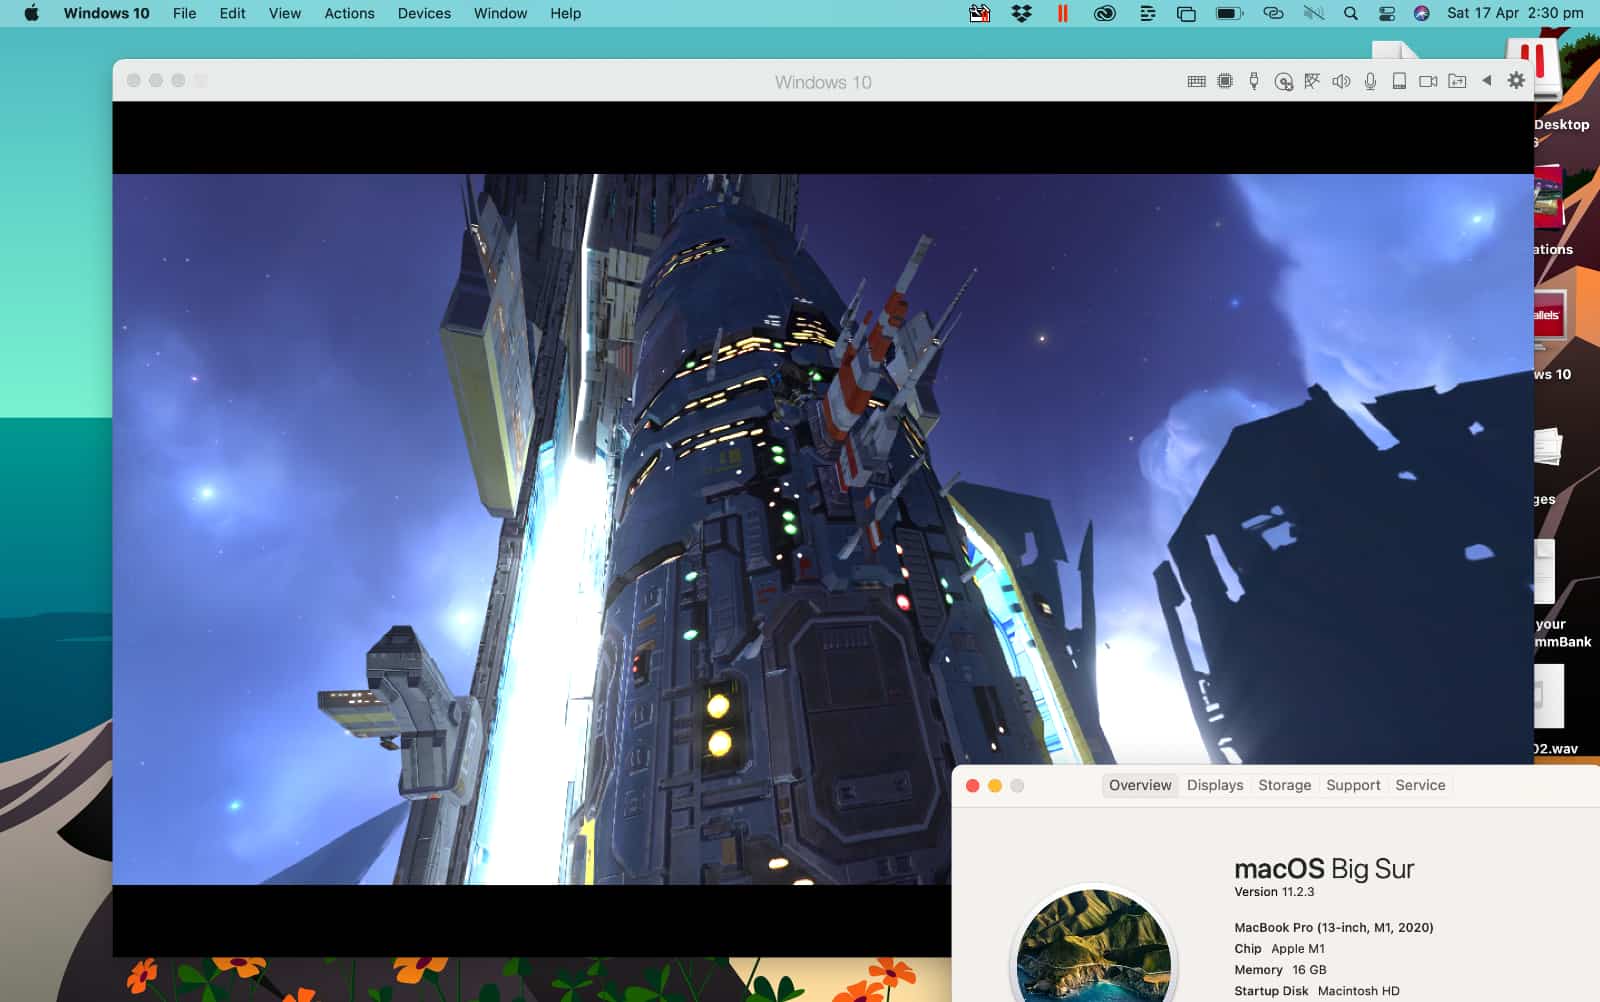Open the Devices menu

tap(424, 13)
